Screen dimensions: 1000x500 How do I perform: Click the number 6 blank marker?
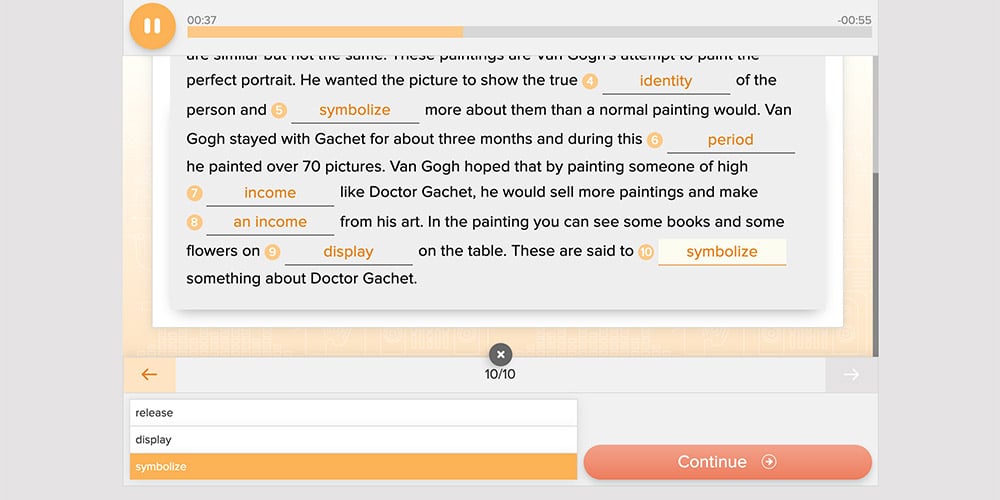pyautogui.click(x=654, y=141)
